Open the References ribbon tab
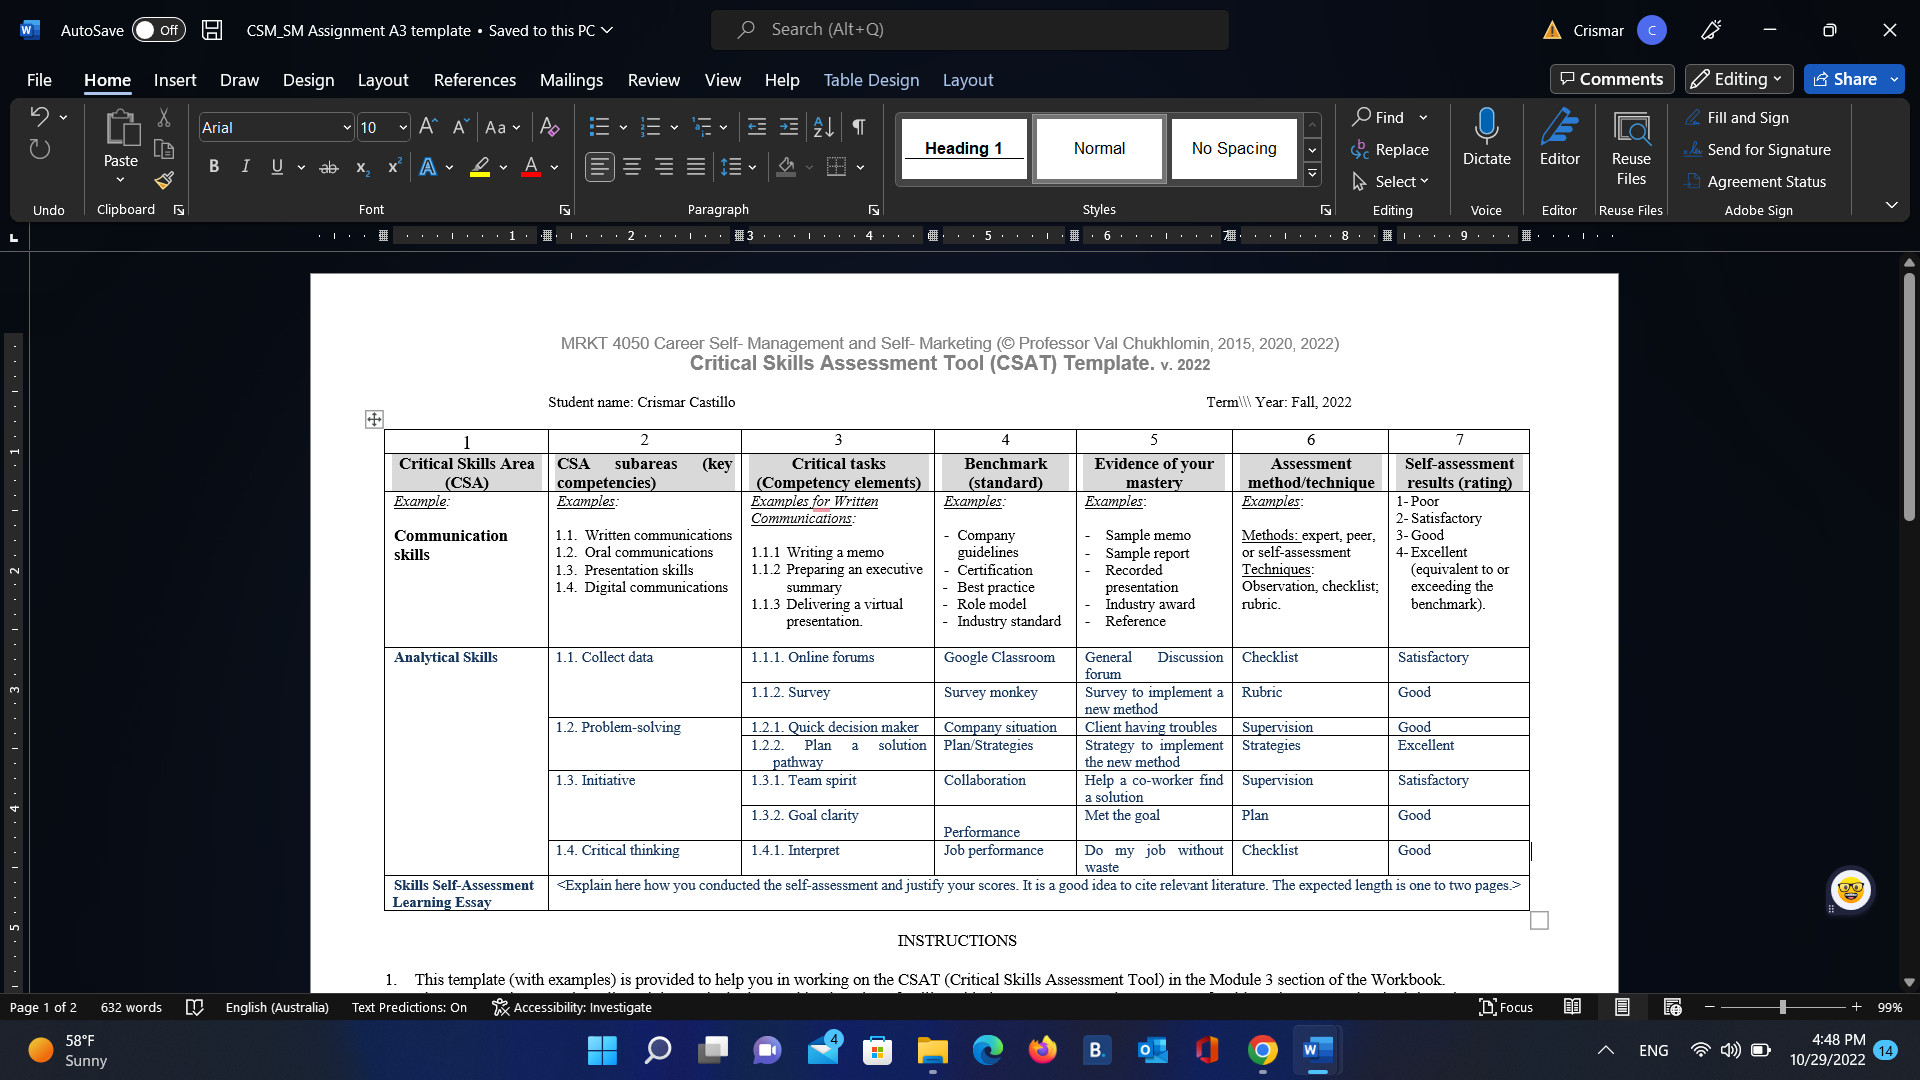Viewport: 1920px width, 1080px height. coord(475,80)
